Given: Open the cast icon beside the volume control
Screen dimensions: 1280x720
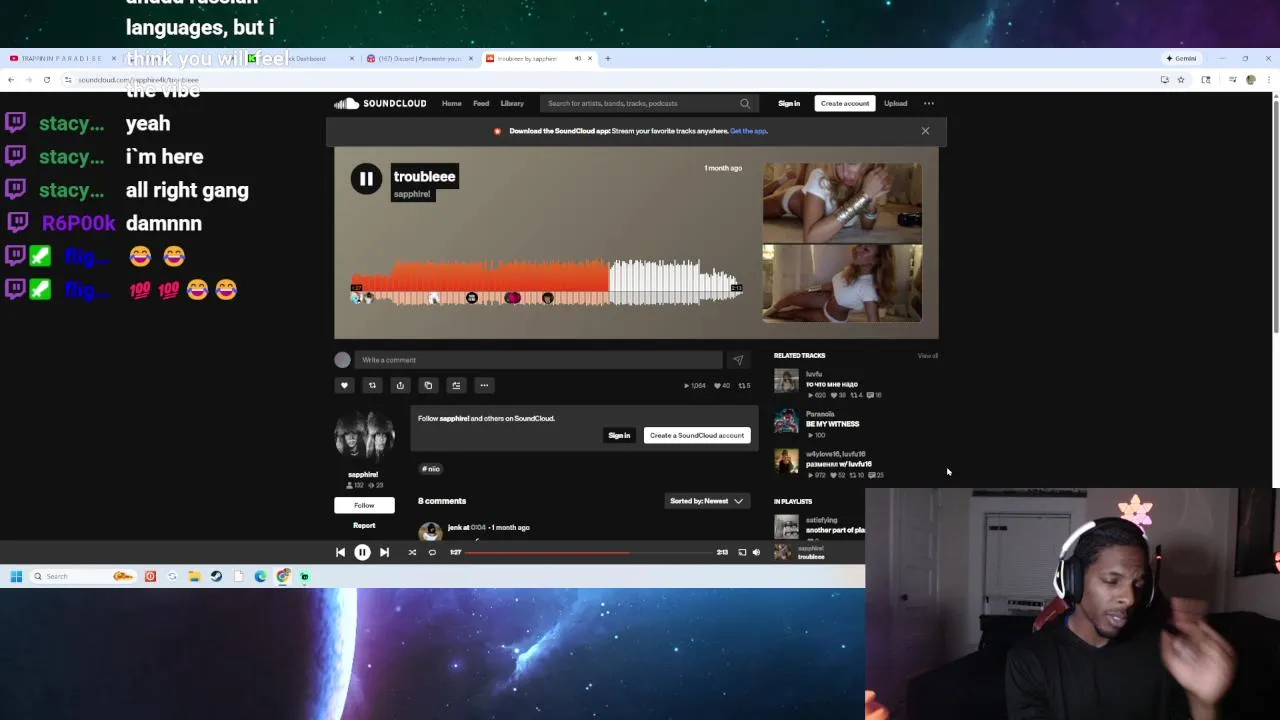Looking at the screenshot, I should coord(742,552).
